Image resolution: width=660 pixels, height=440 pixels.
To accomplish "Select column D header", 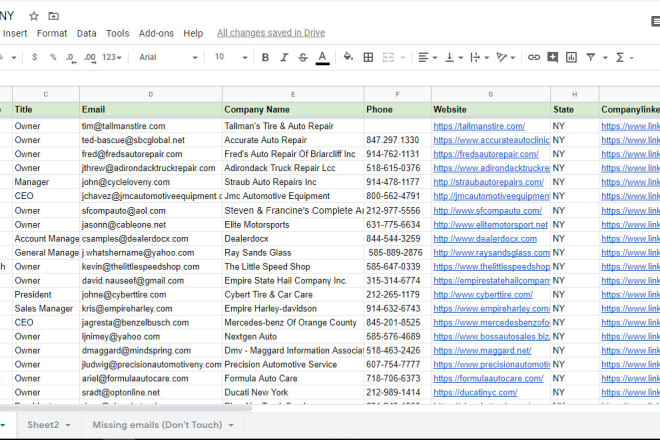I will pos(151,94).
